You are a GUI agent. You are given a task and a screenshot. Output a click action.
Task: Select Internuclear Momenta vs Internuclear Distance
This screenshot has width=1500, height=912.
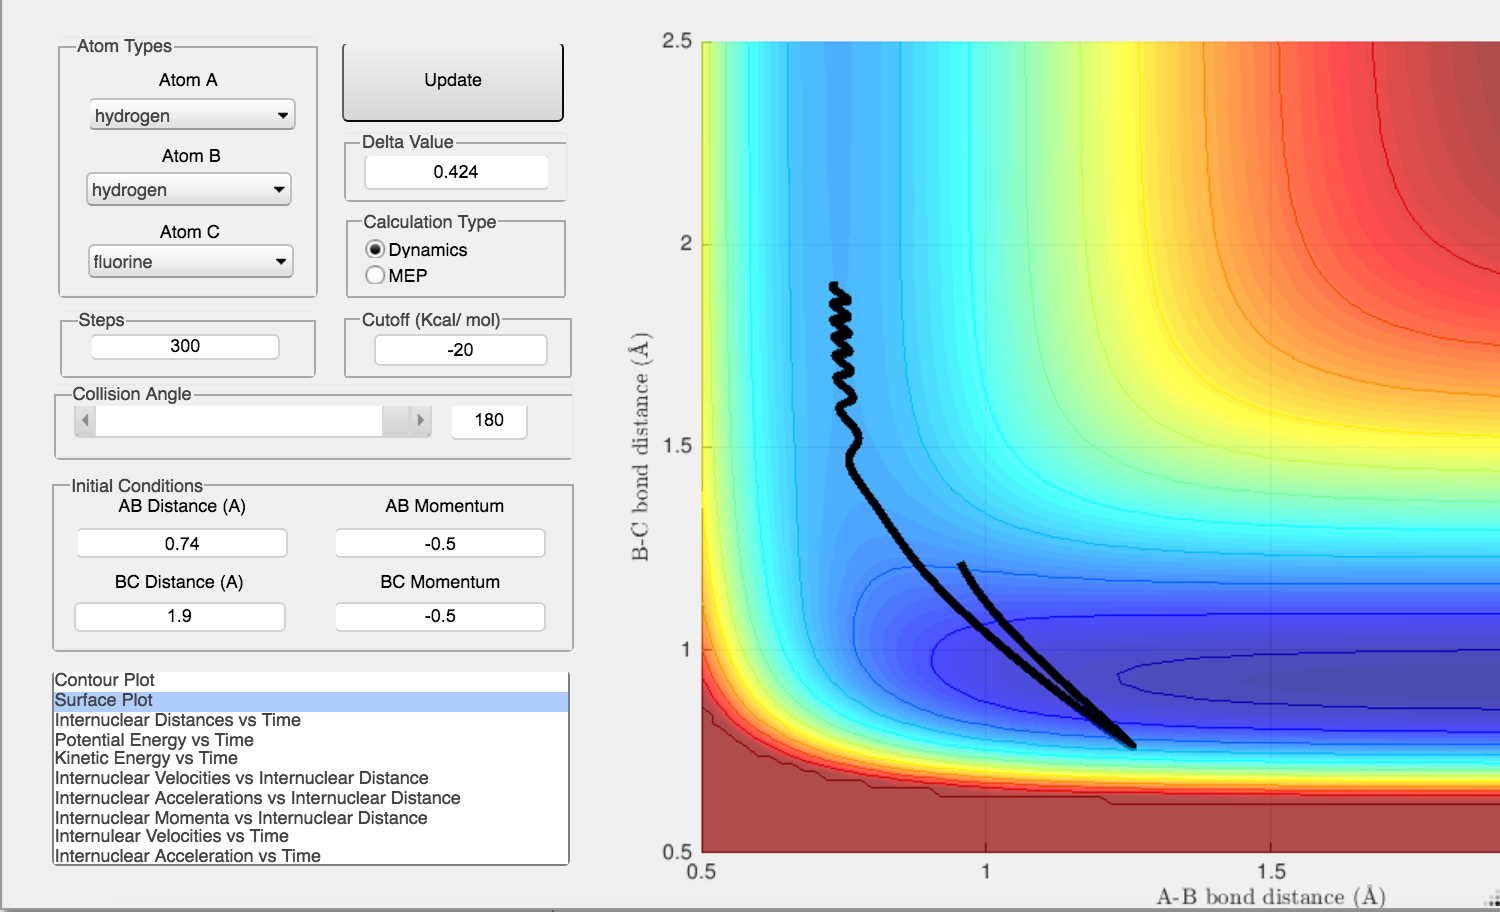310,818
